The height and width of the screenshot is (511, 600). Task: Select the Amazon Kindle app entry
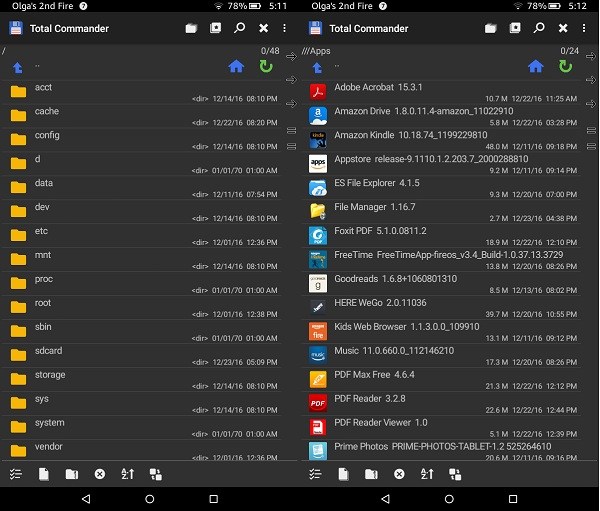(x=442, y=140)
